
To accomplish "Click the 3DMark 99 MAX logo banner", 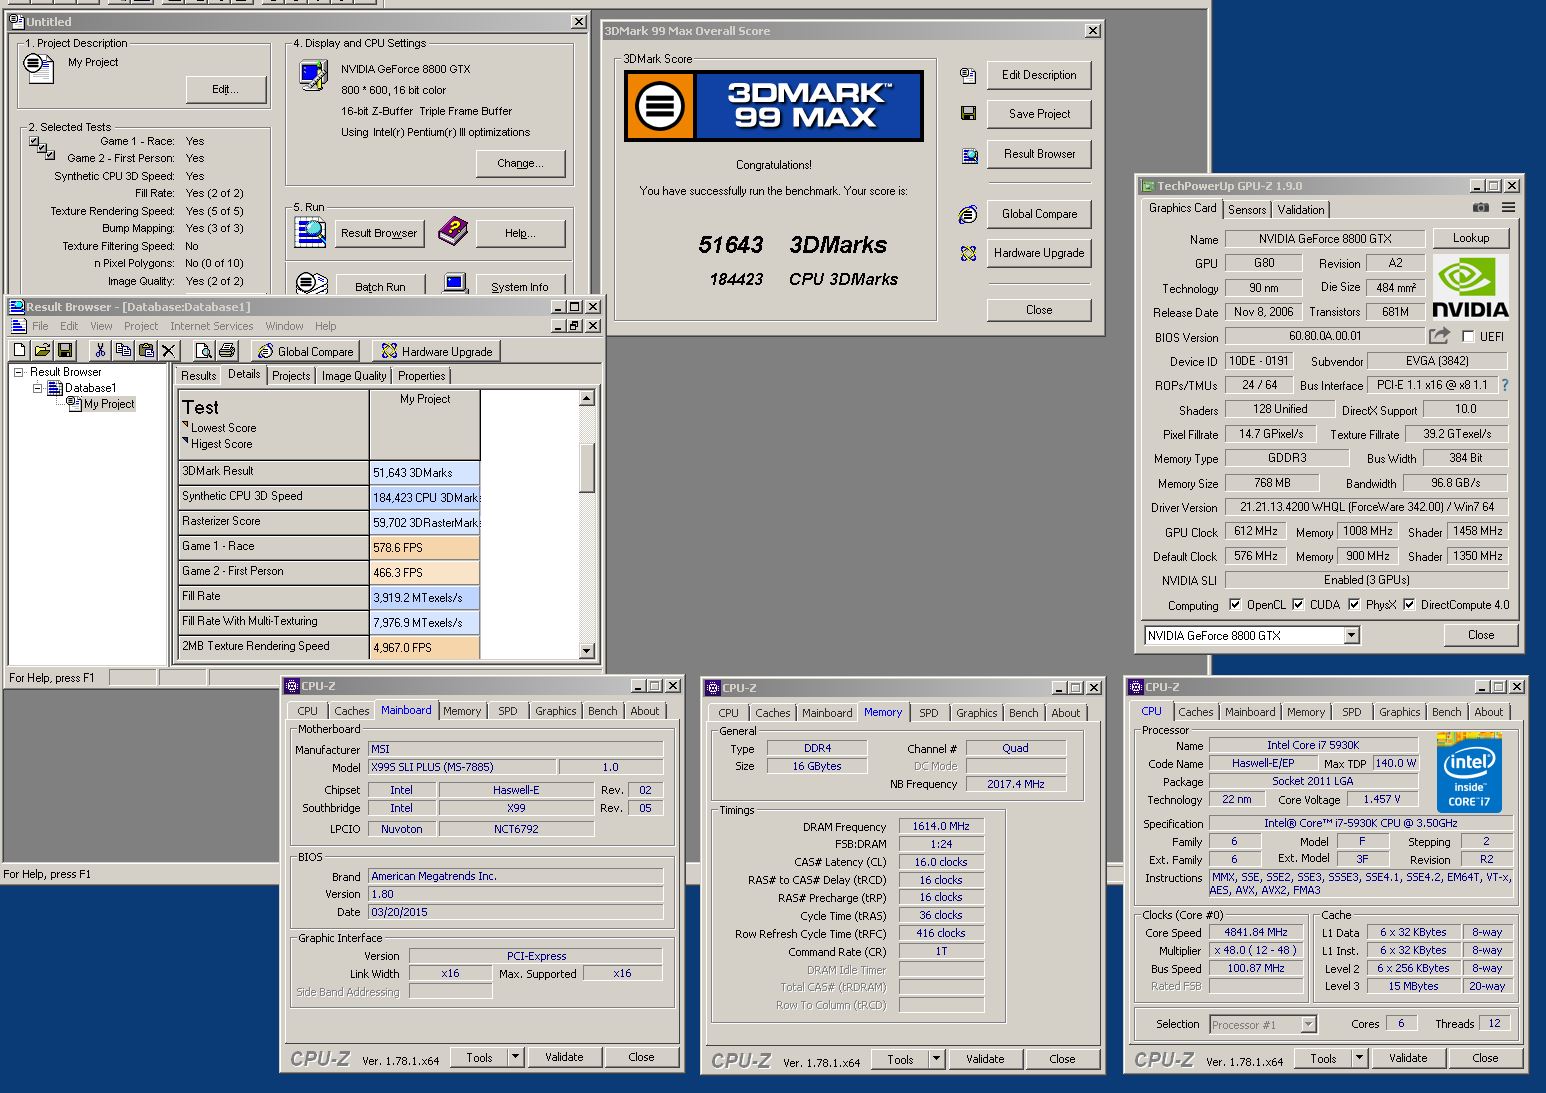I will tap(773, 106).
